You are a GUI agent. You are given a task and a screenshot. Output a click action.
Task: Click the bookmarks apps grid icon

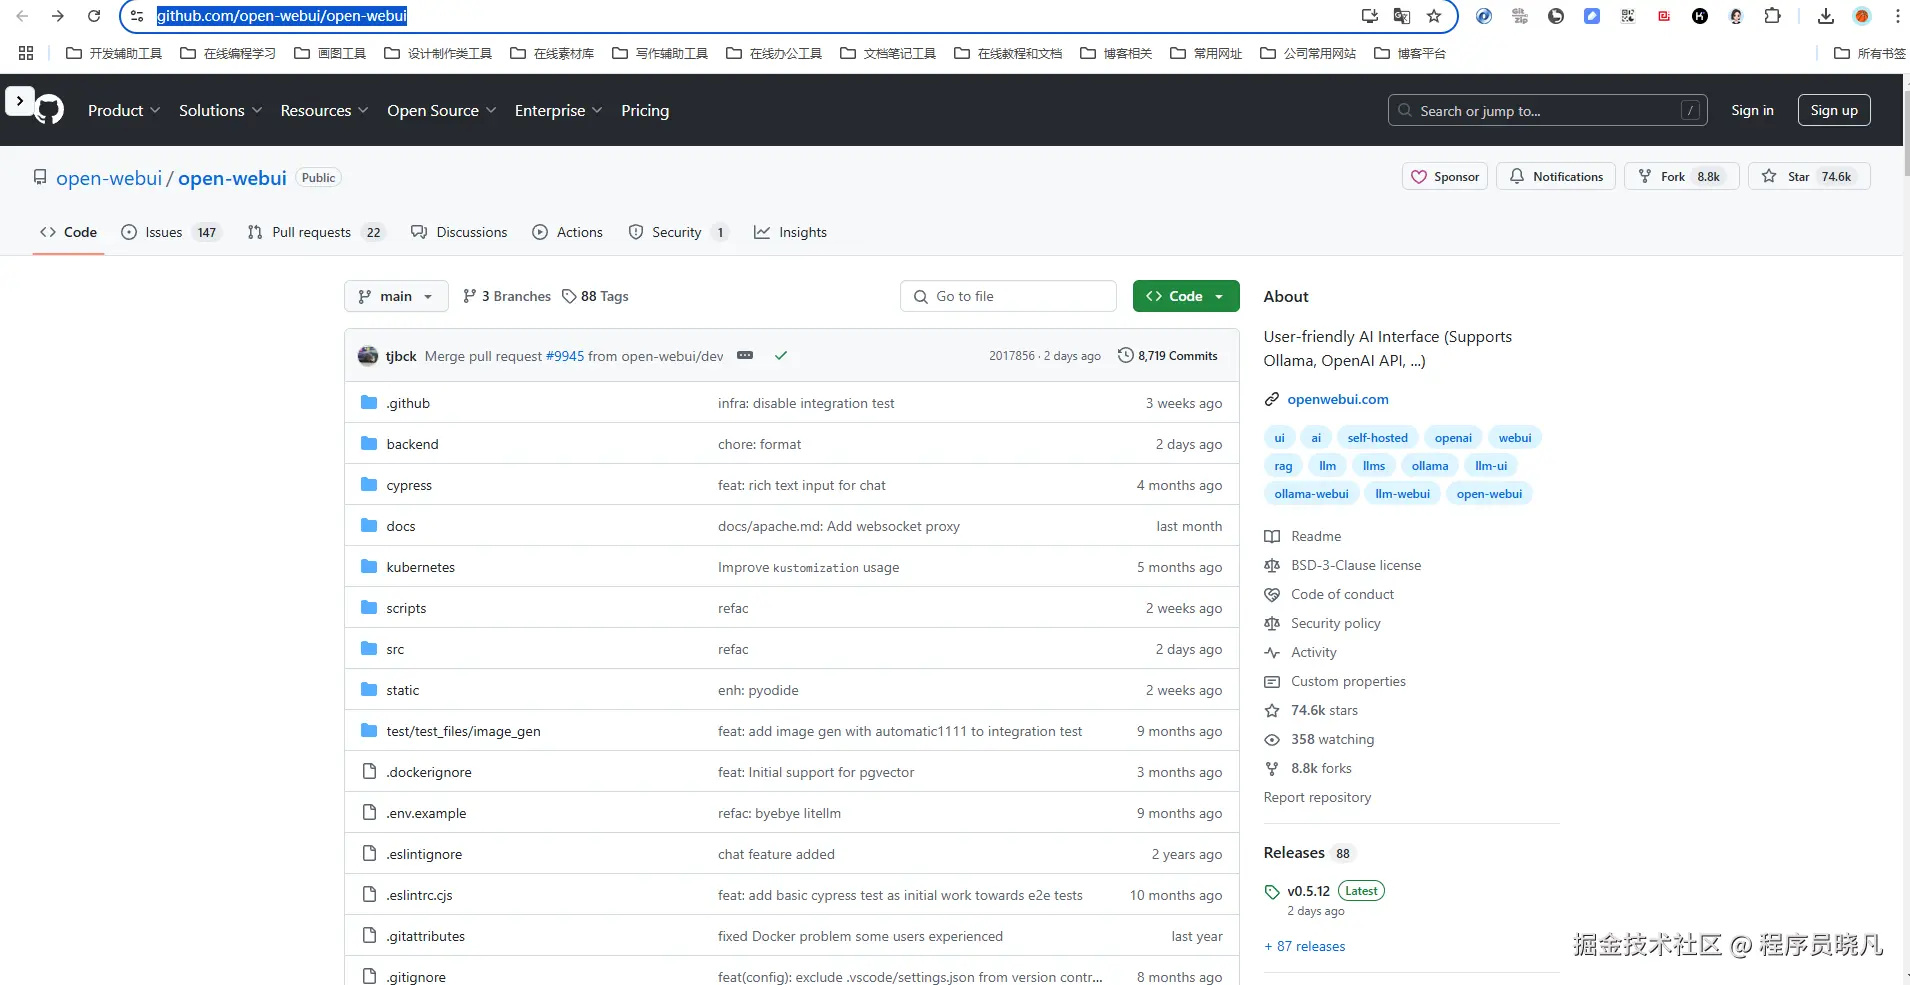pos(26,53)
